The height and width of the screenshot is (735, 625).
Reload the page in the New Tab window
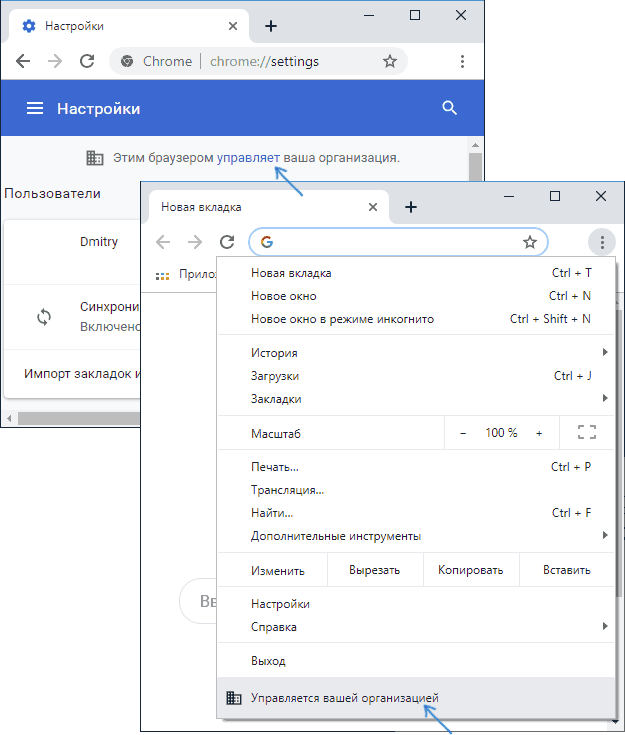pyautogui.click(x=227, y=242)
